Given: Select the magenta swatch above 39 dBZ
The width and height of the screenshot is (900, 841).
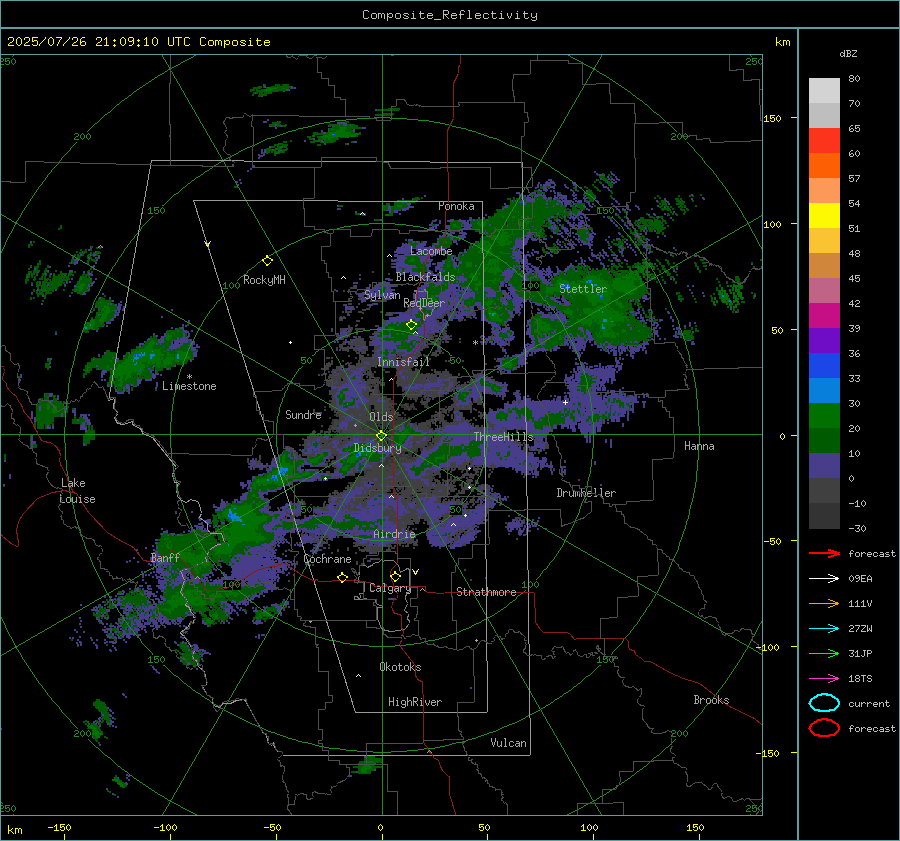Looking at the screenshot, I should (x=824, y=315).
